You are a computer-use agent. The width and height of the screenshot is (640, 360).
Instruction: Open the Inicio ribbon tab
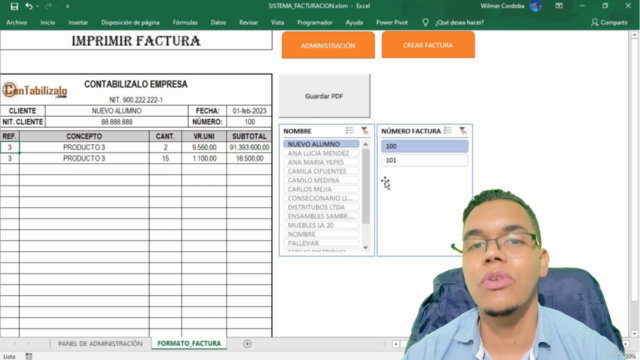click(x=48, y=22)
